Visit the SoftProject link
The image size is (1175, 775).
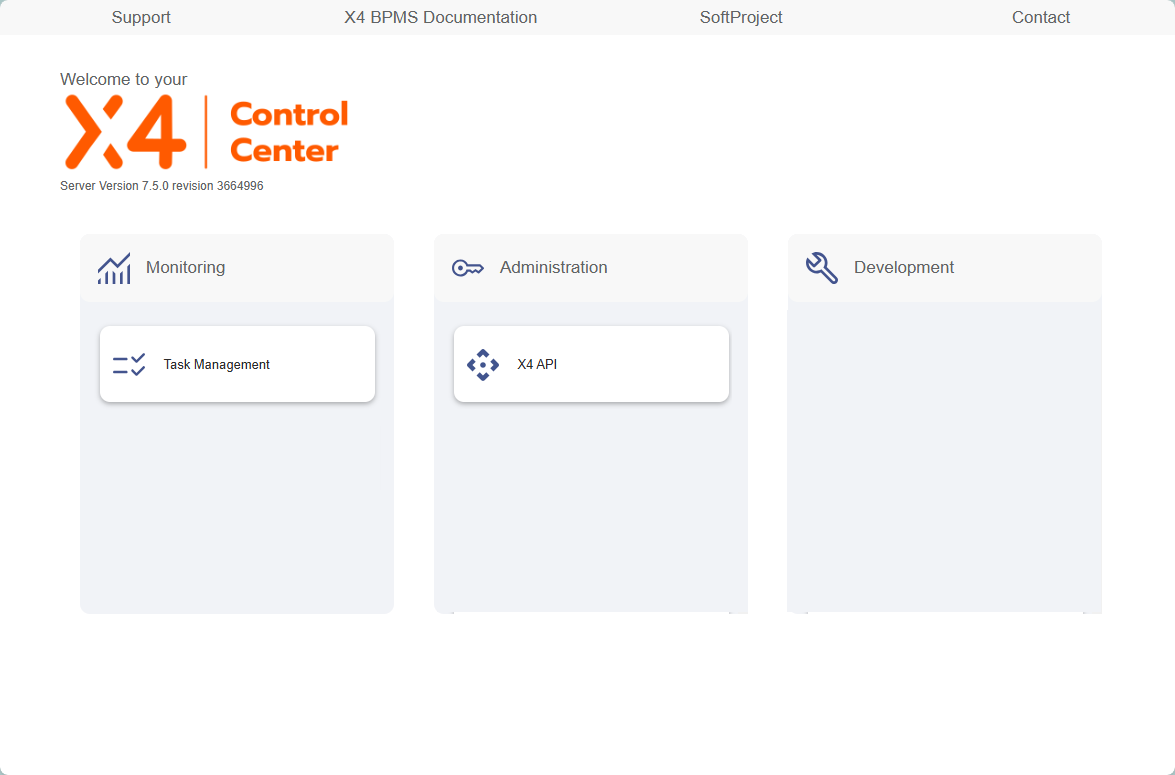point(741,17)
